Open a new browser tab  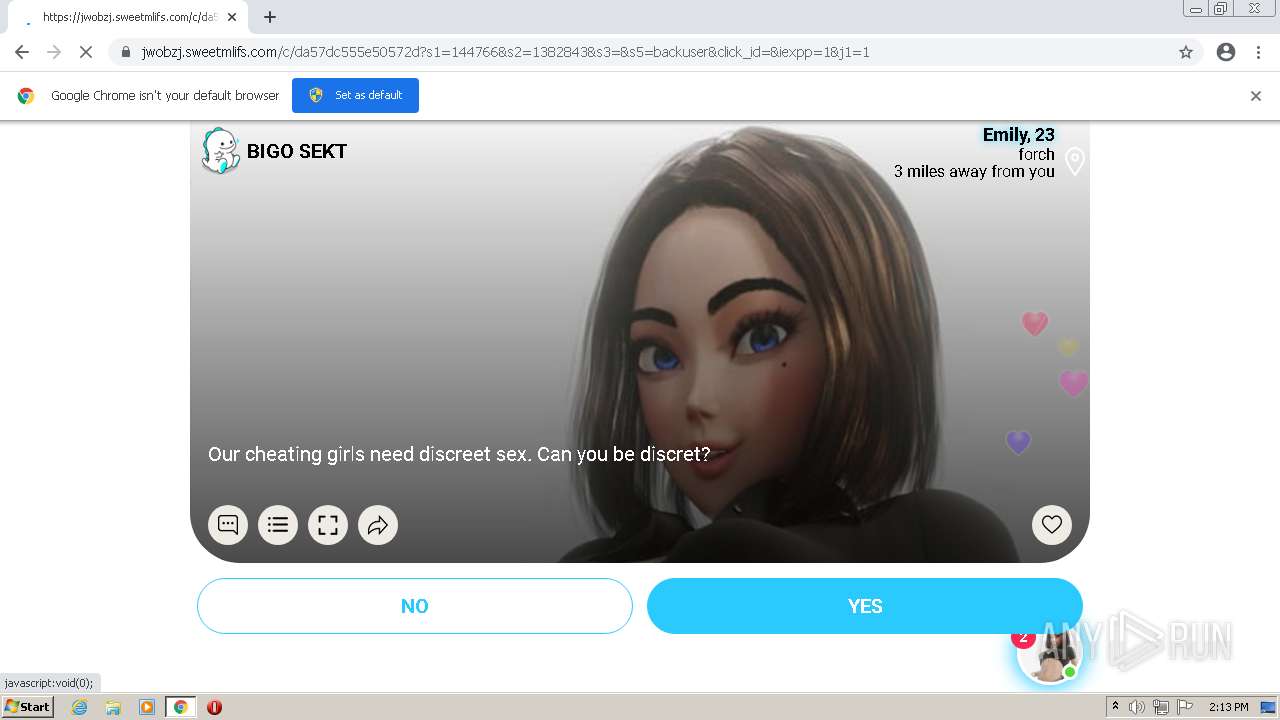270,17
